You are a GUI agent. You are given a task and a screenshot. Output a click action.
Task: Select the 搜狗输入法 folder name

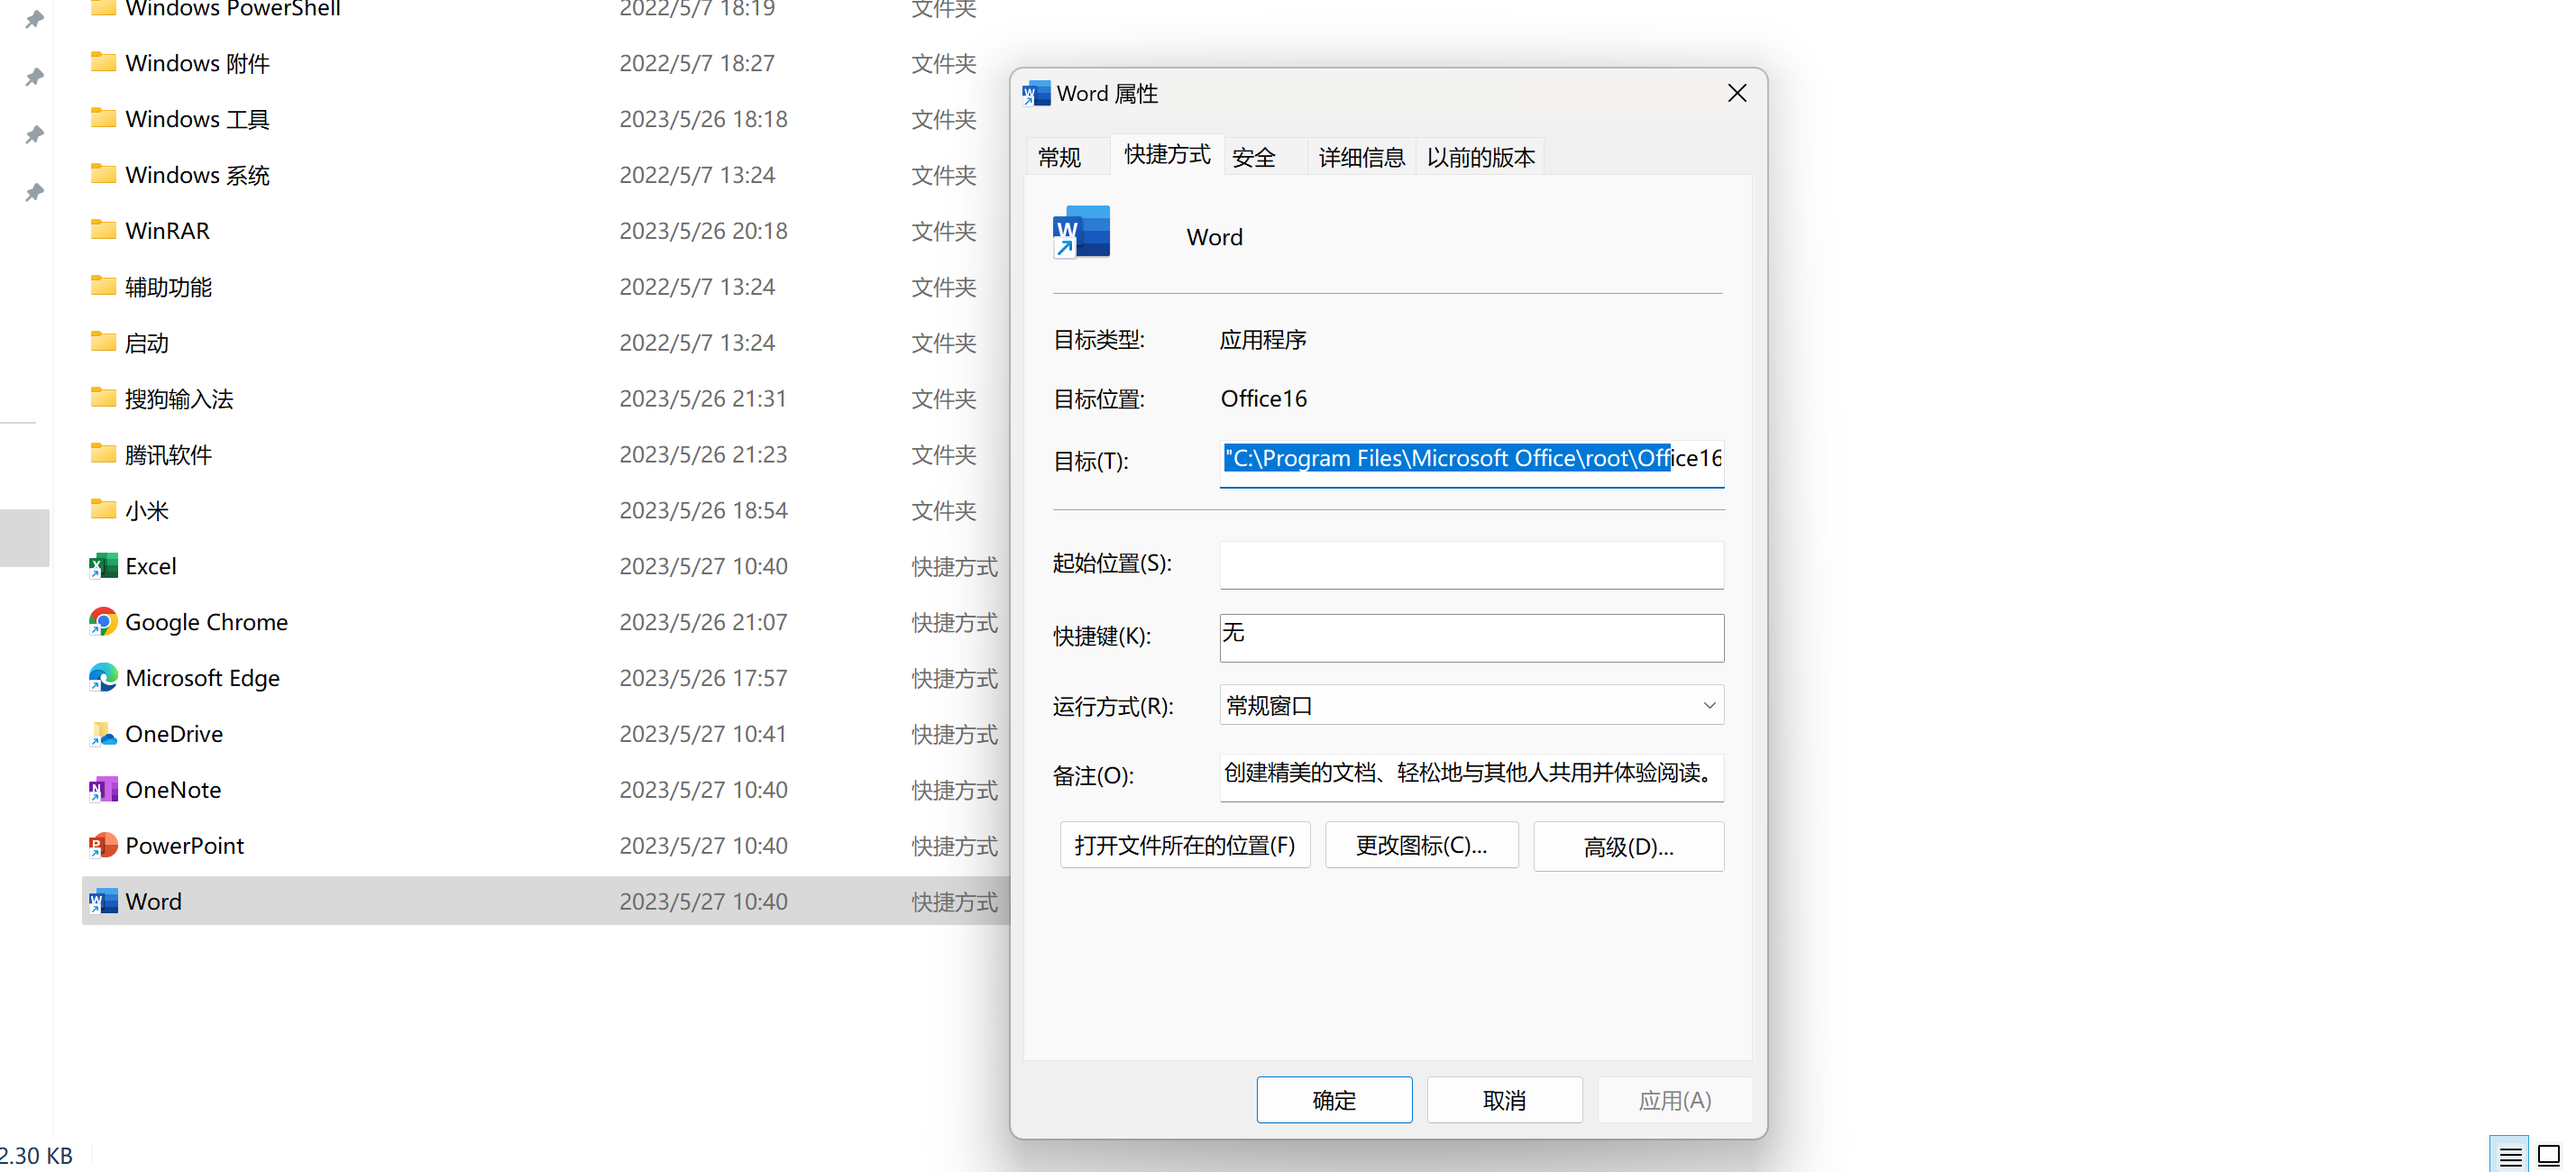click(x=179, y=398)
